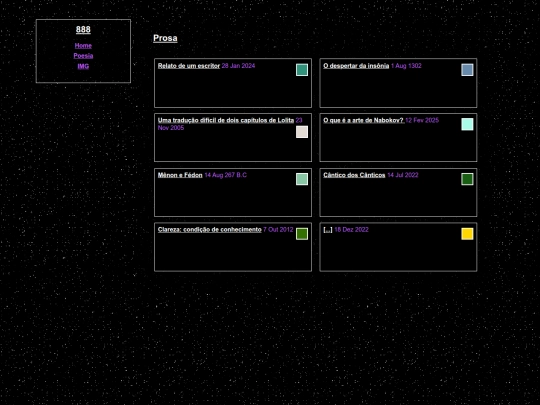Click pale cyan swatch on Nabokov card

point(467,124)
